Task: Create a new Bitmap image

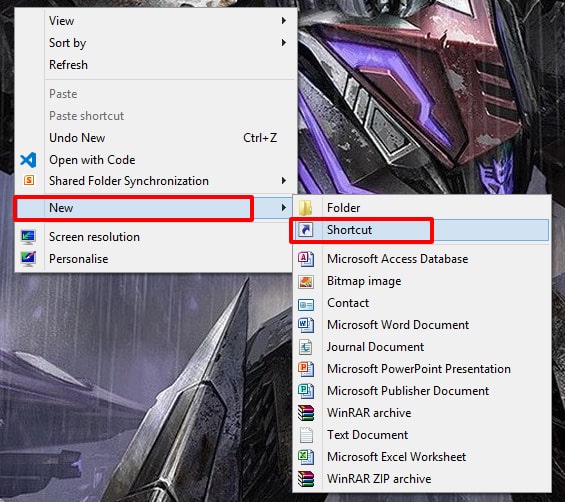Action: (x=422, y=281)
